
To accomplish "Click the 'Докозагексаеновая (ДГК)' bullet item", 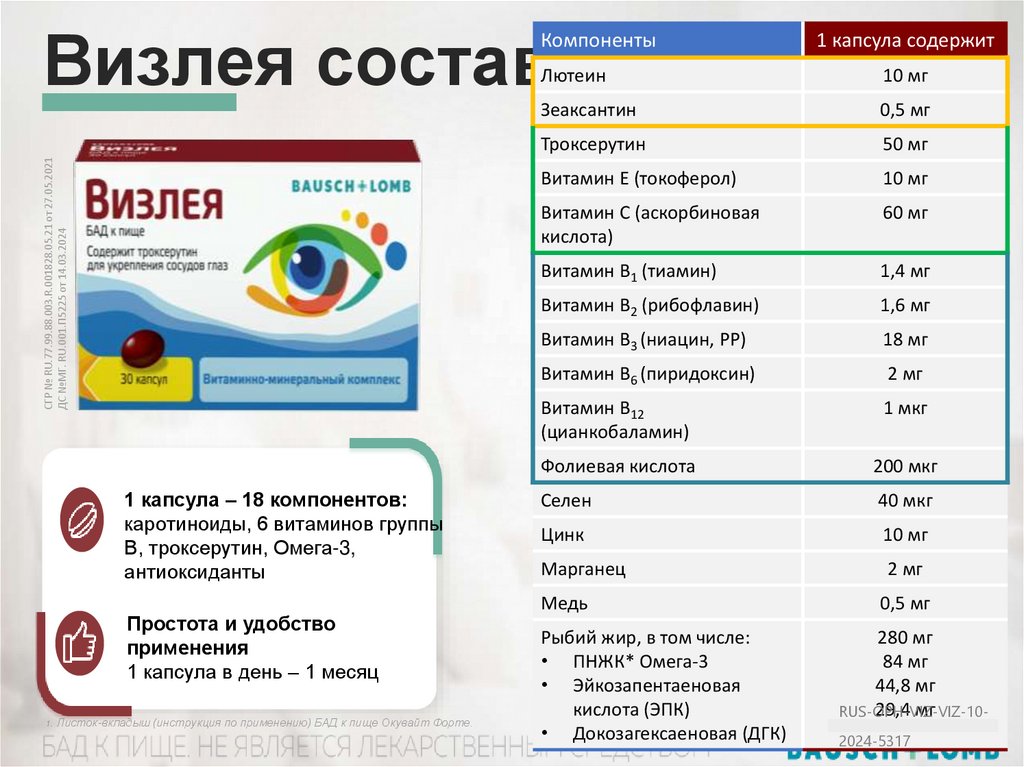I will point(679,734).
